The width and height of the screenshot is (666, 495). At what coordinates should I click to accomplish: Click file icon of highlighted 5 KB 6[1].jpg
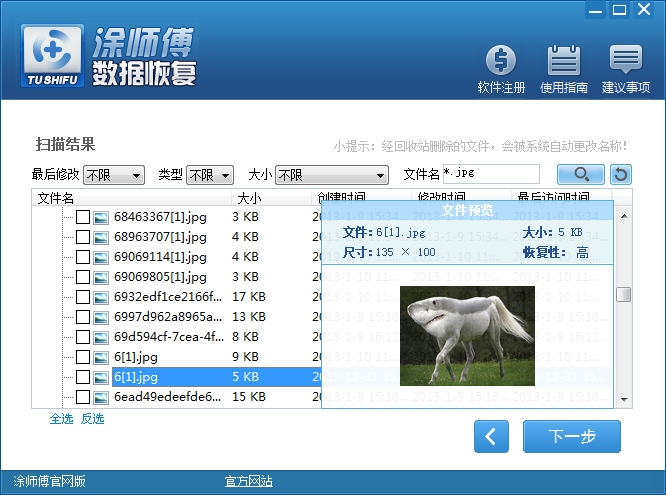101,377
